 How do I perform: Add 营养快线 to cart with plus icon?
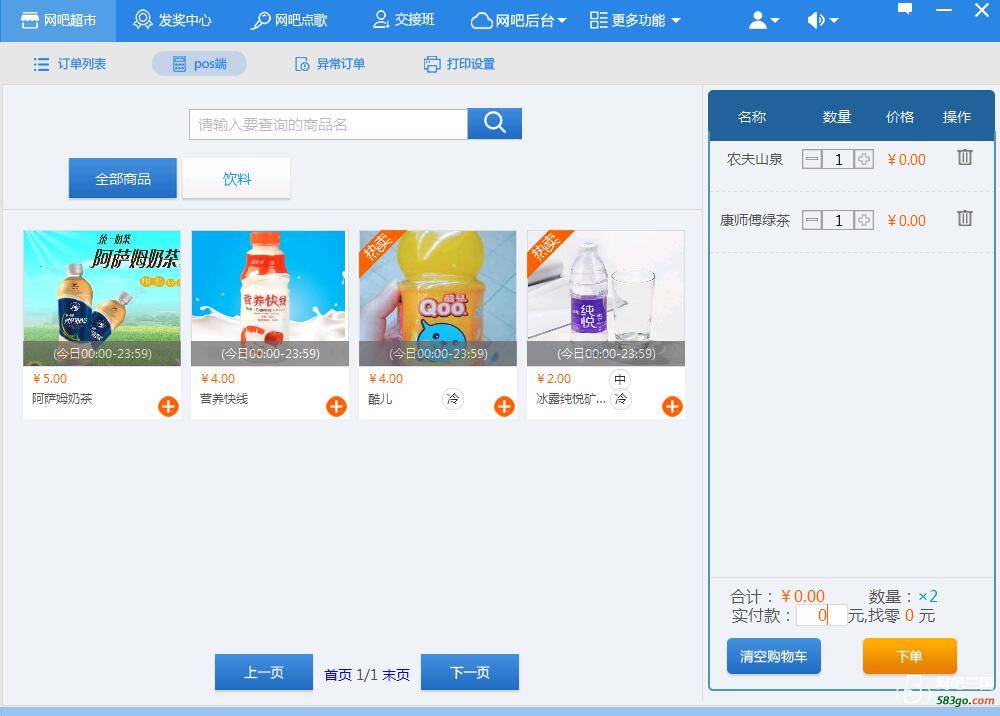click(x=337, y=406)
